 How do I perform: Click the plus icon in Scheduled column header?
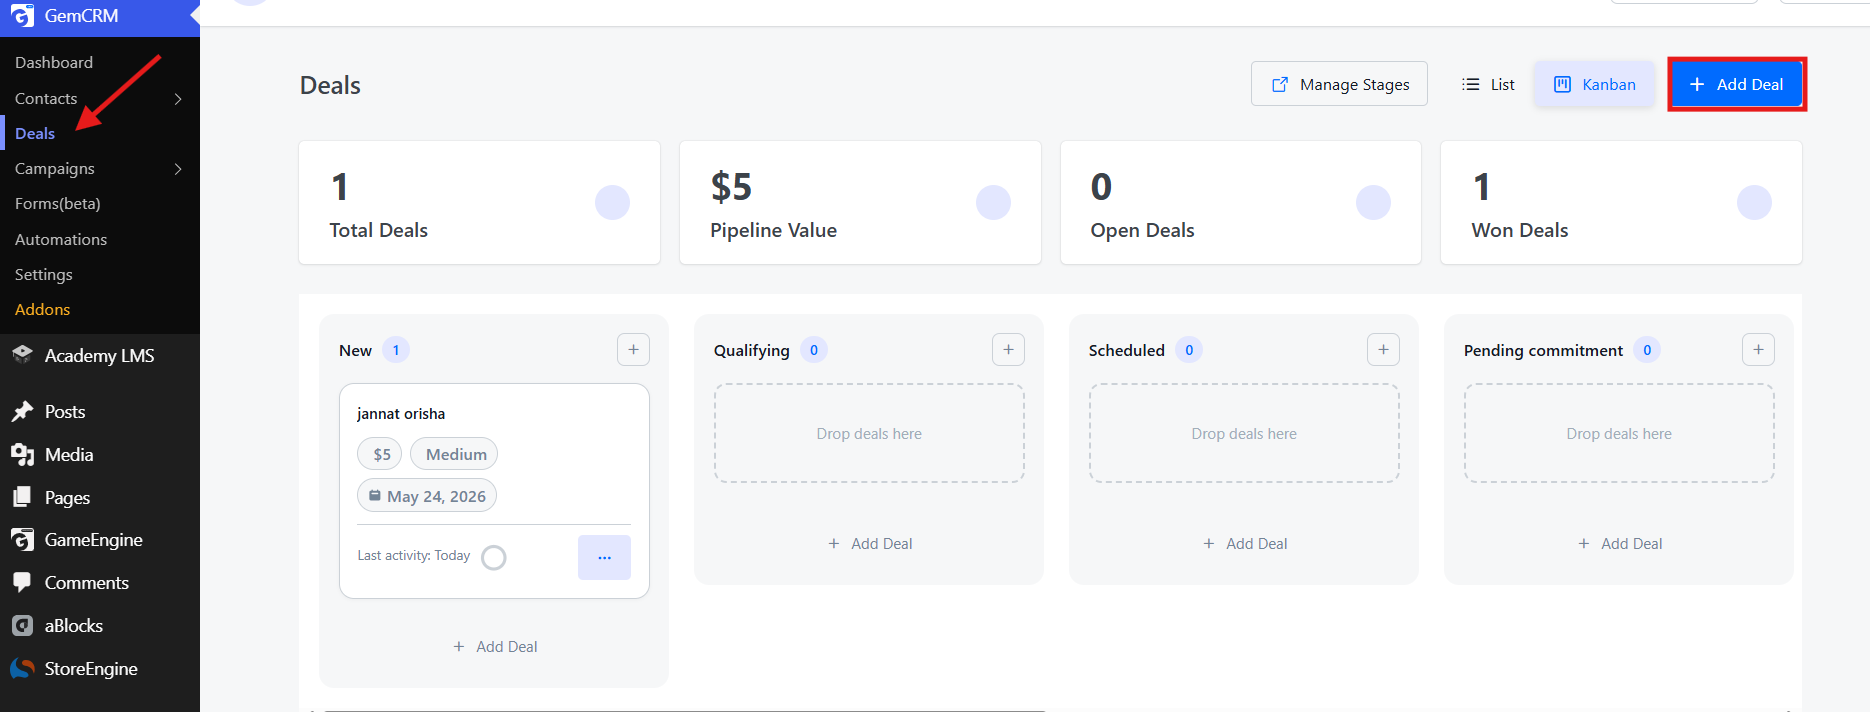click(x=1383, y=350)
